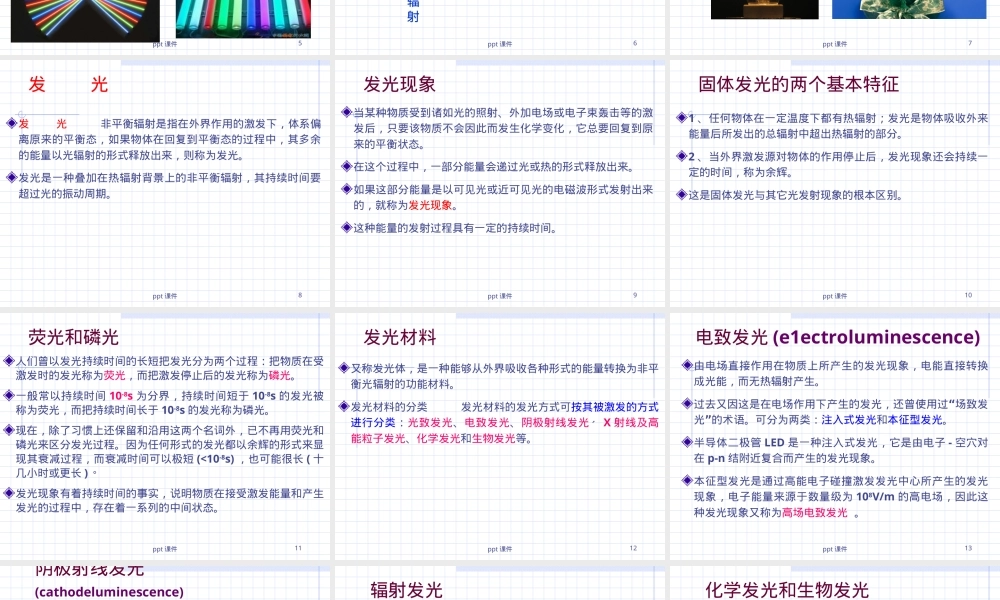Click the subtitle '(cathodeluminescence)'
The width and height of the screenshot is (1000, 600).
[x=109, y=592]
